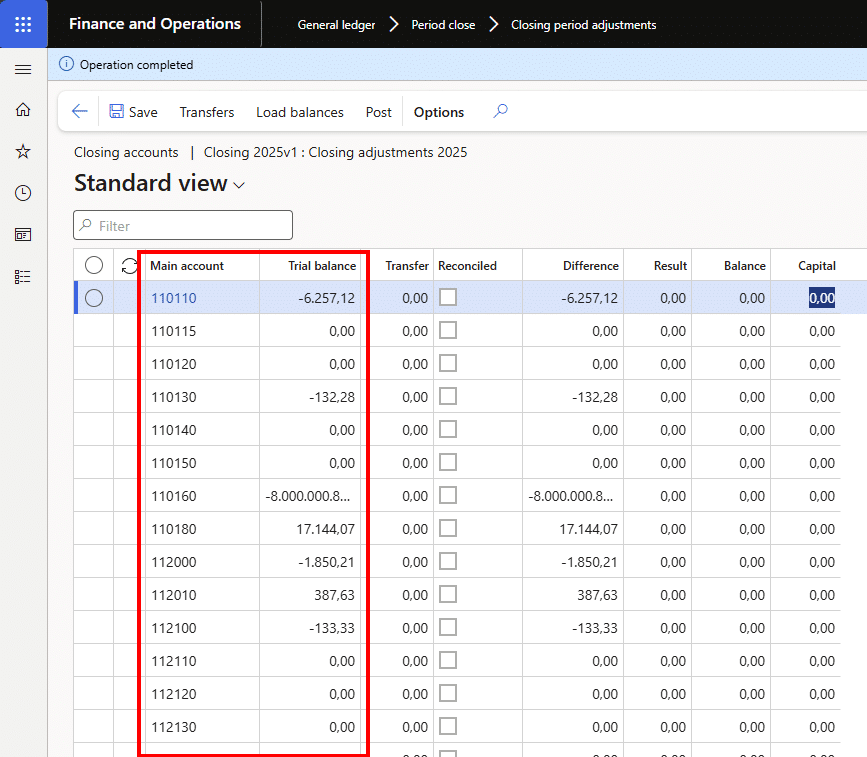Image resolution: width=867 pixels, height=757 pixels.
Task: Go to Home in sidebar
Action: coord(23,109)
